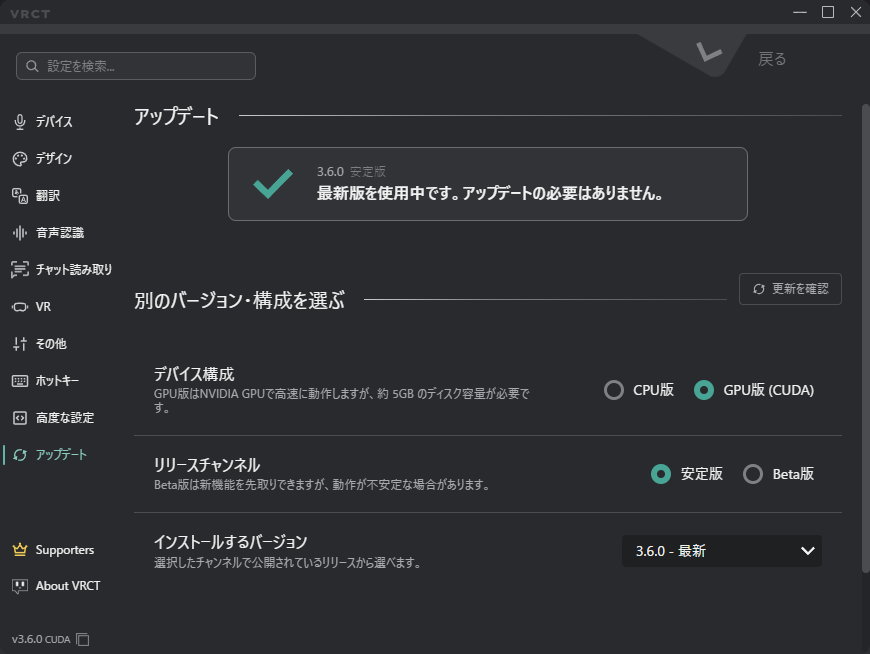Click the リリースチャンネル heading
This screenshot has width=870, height=654.
pyautogui.click(x=207, y=465)
